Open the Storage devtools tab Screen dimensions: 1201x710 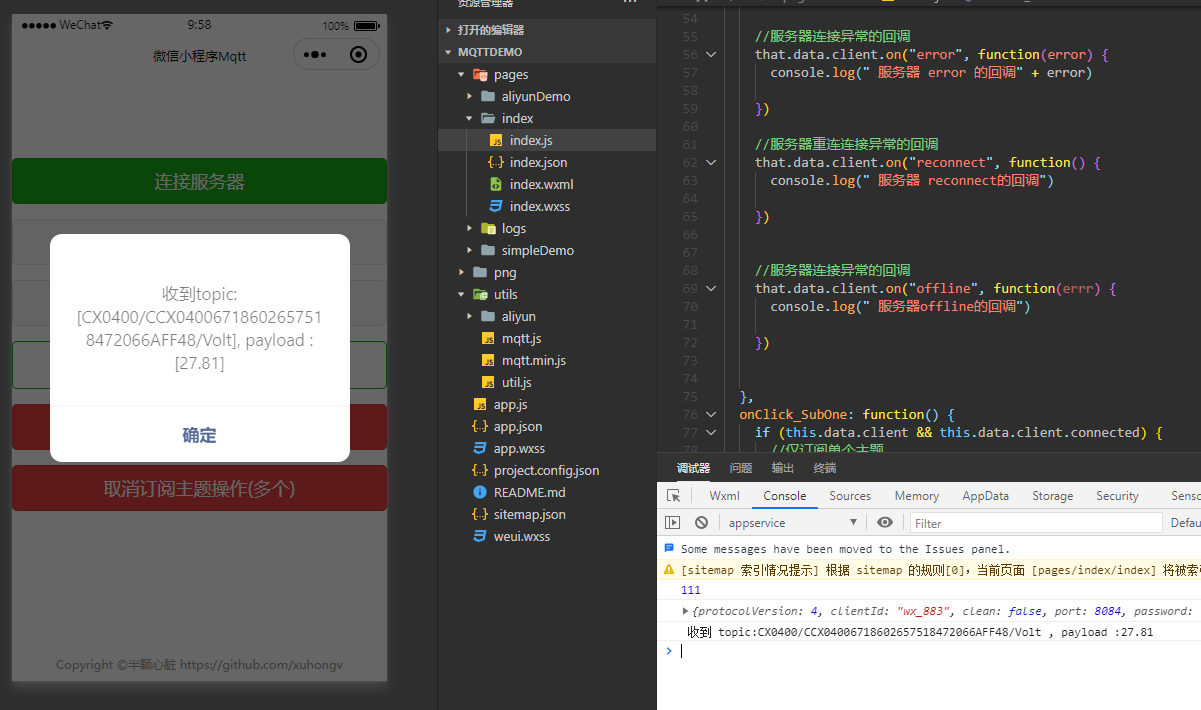click(x=1053, y=496)
